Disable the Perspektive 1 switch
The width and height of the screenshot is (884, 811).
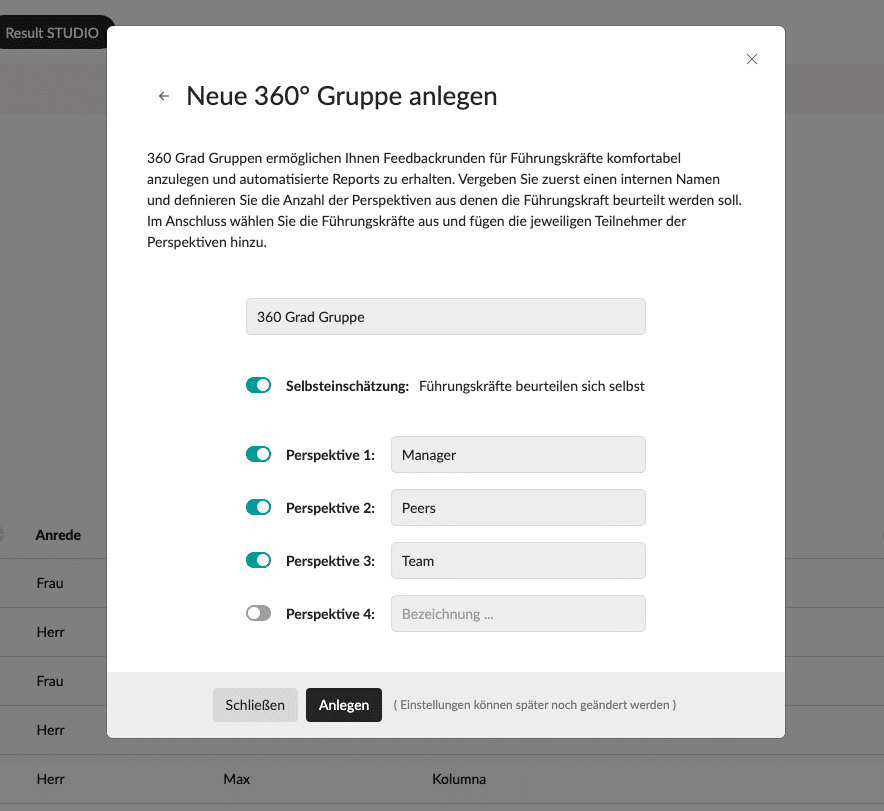[258, 454]
